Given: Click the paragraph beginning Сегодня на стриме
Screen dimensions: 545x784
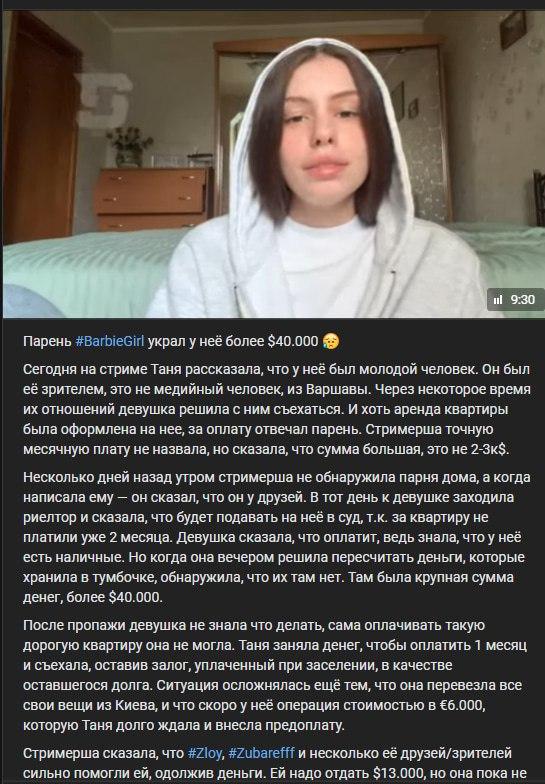Looking at the screenshot, I should pyautogui.click(x=276, y=409).
